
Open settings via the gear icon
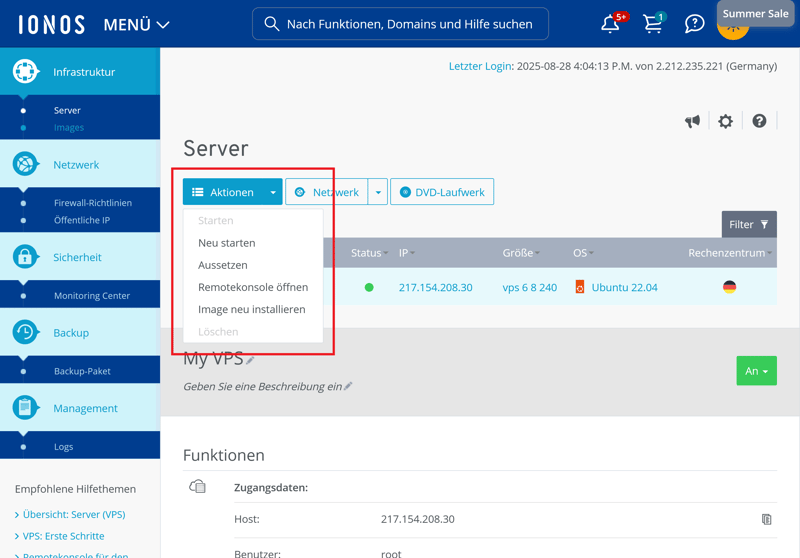[726, 121]
